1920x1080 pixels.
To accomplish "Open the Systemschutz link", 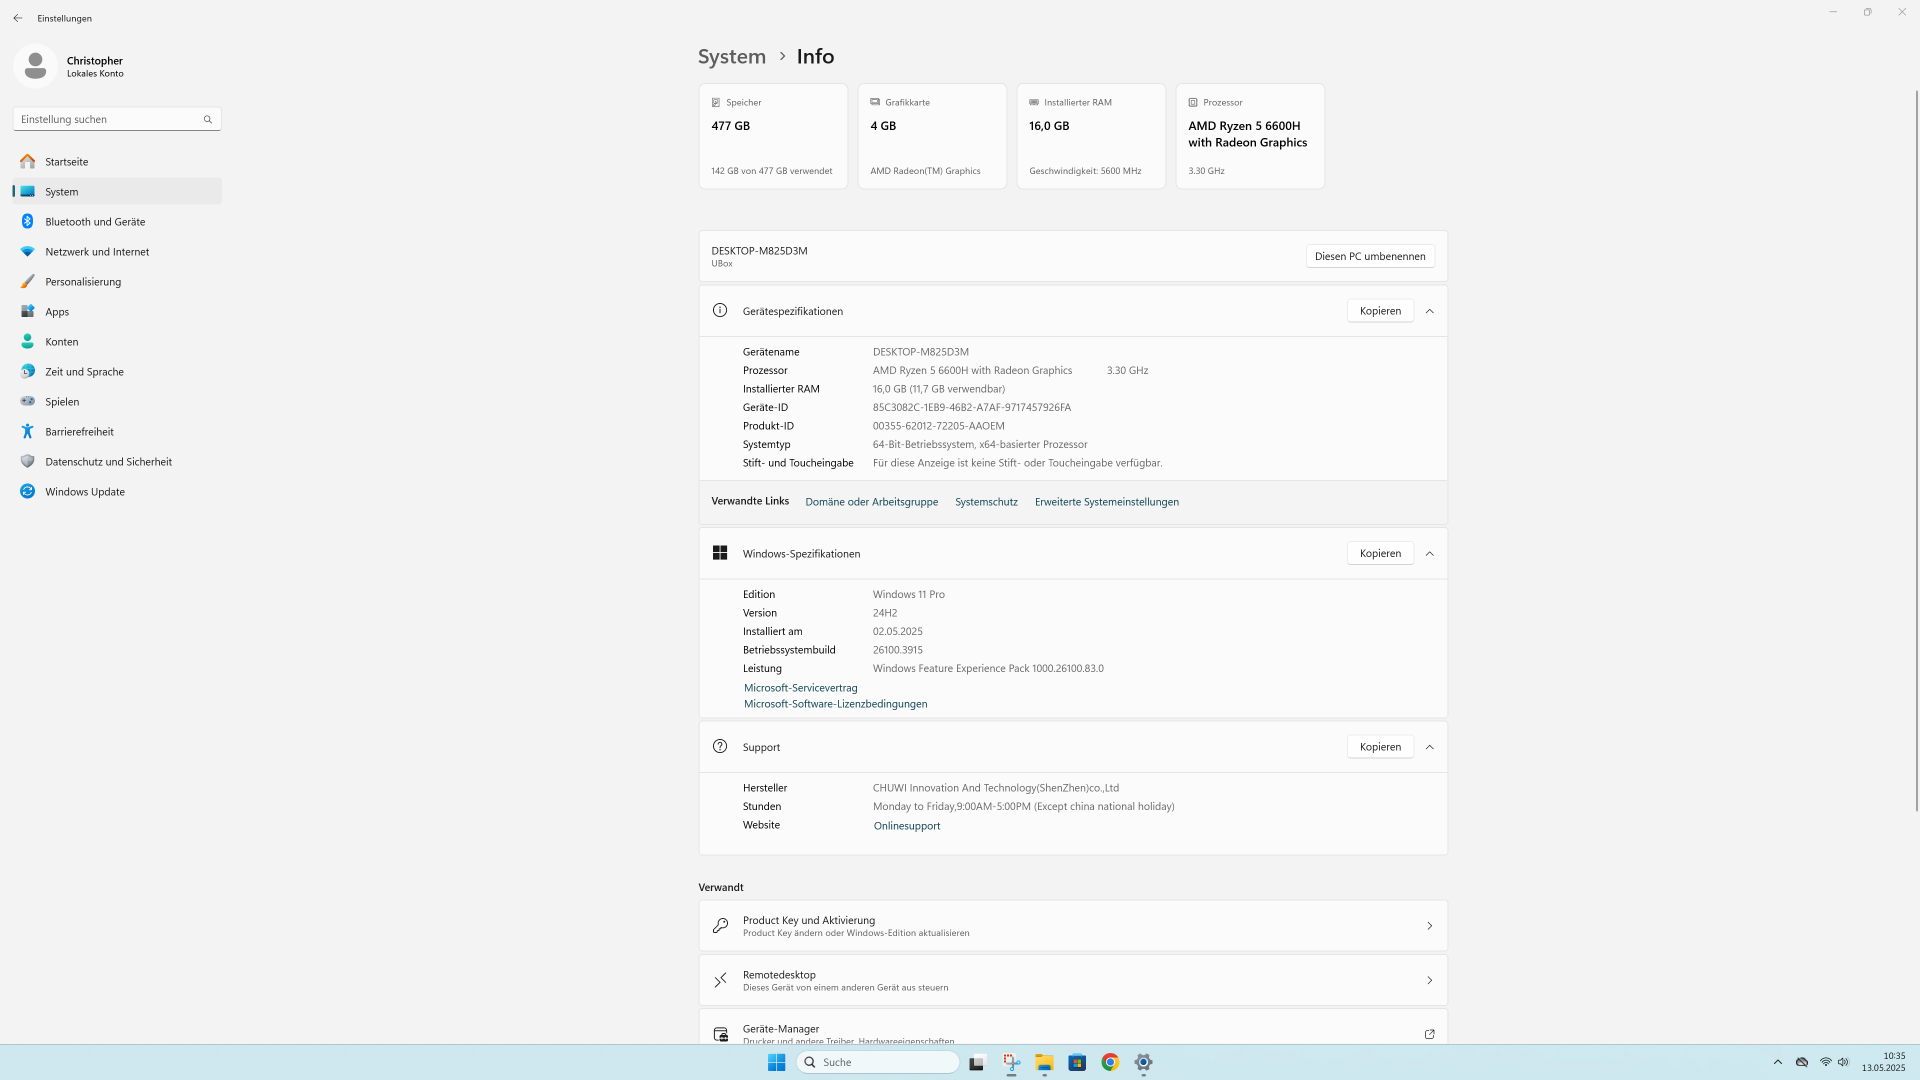I will (986, 502).
